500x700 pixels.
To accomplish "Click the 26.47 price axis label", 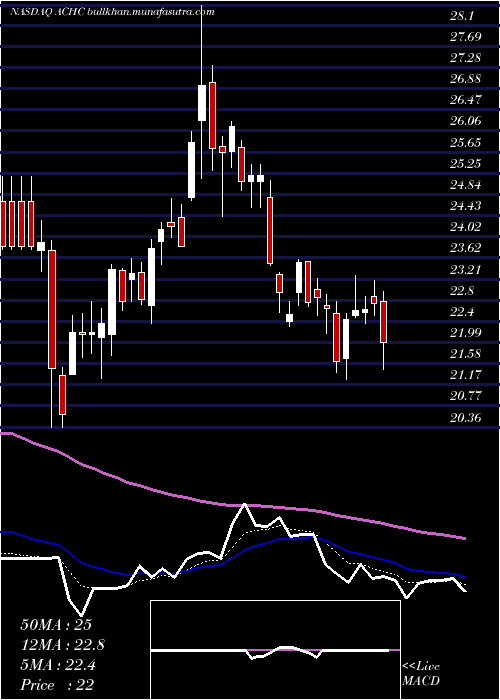I will click(x=466, y=100).
